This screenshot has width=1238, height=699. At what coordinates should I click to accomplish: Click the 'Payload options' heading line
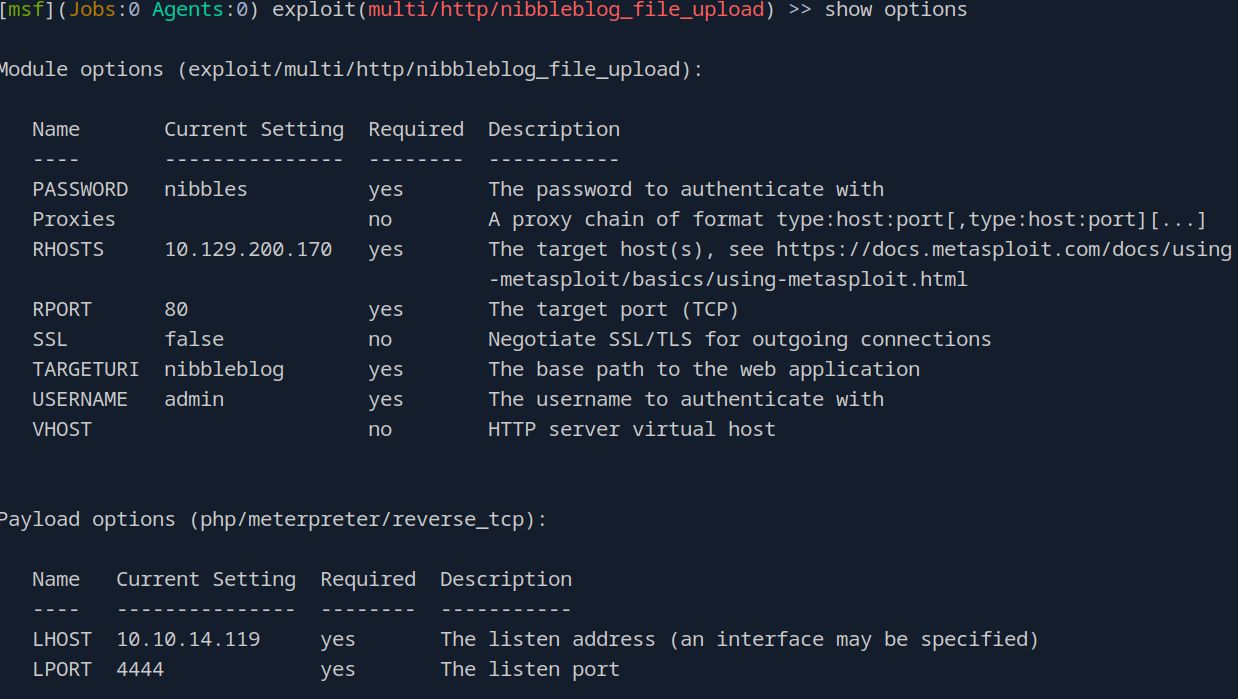point(272,519)
